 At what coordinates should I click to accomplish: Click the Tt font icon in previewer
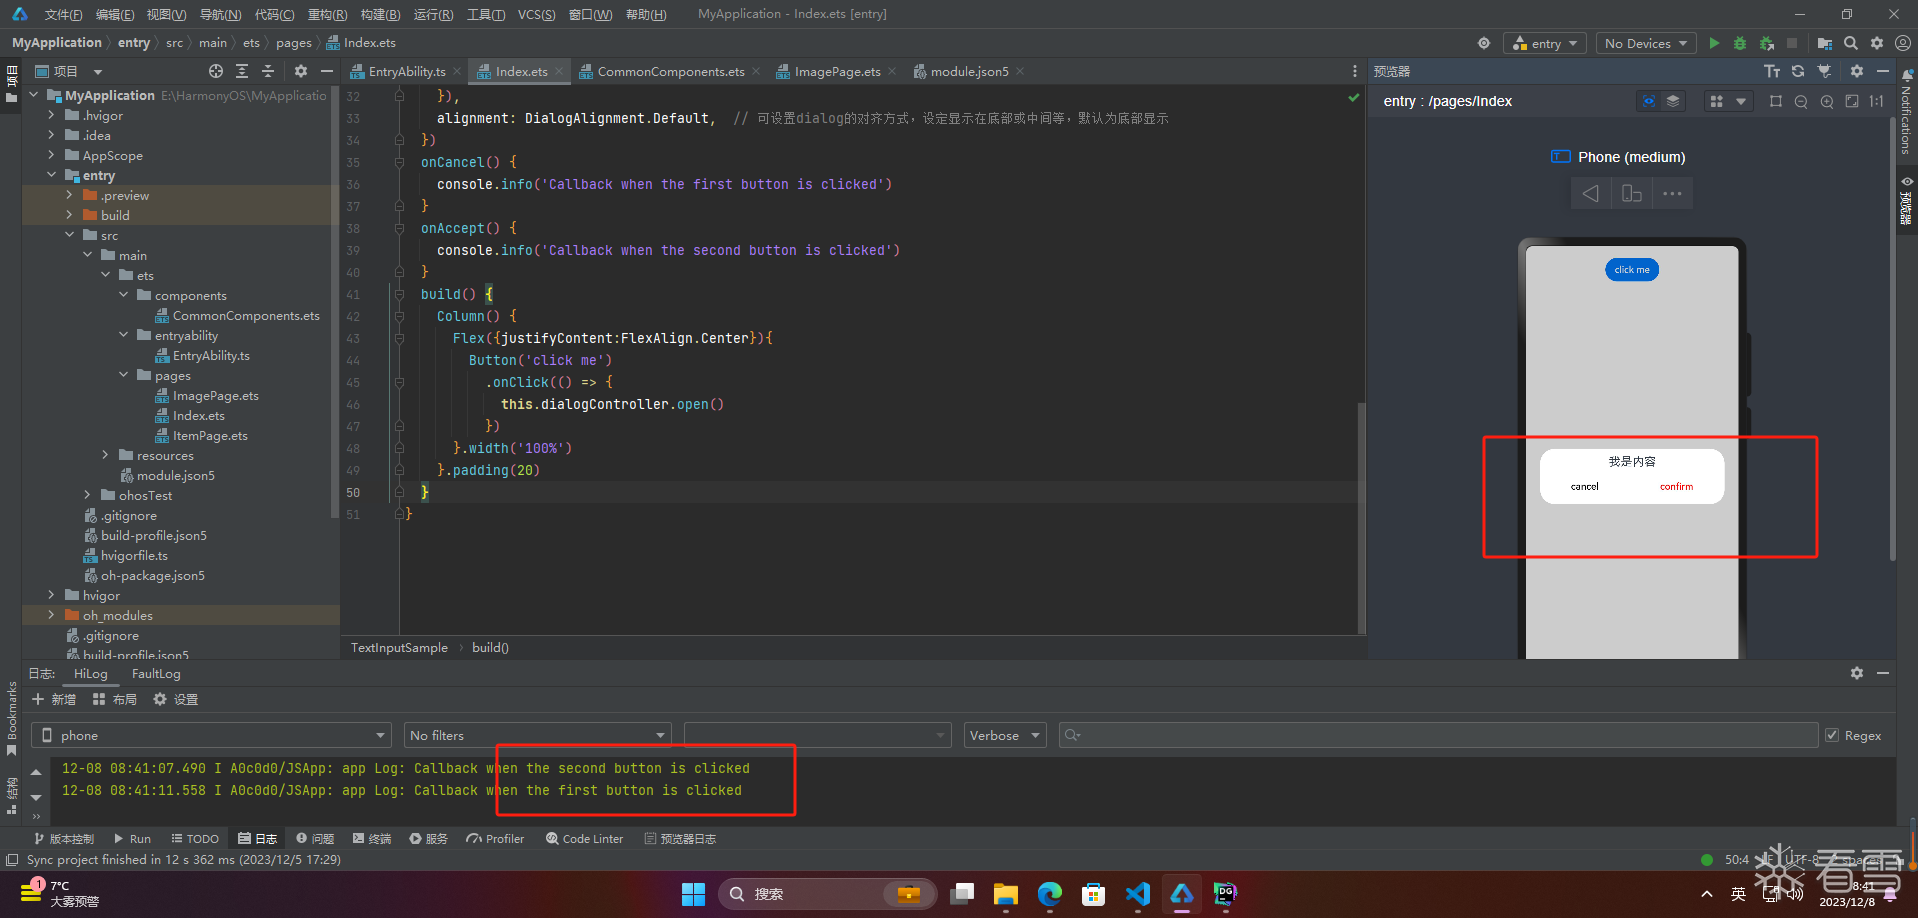(1772, 71)
